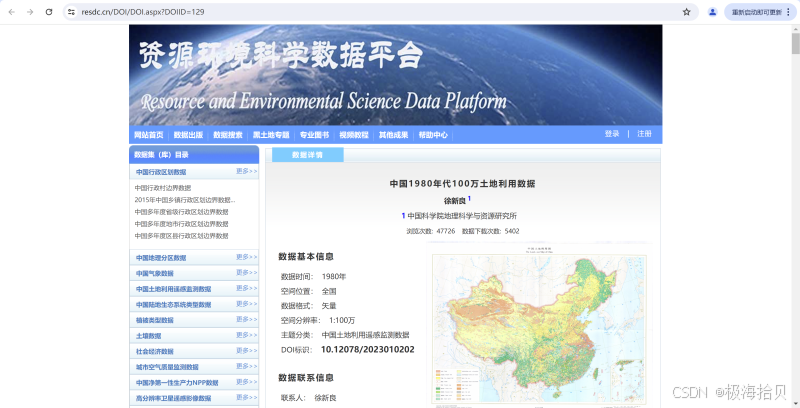Click the browser forward arrow
The width and height of the screenshot is (800, 408).
coord(30,12)
